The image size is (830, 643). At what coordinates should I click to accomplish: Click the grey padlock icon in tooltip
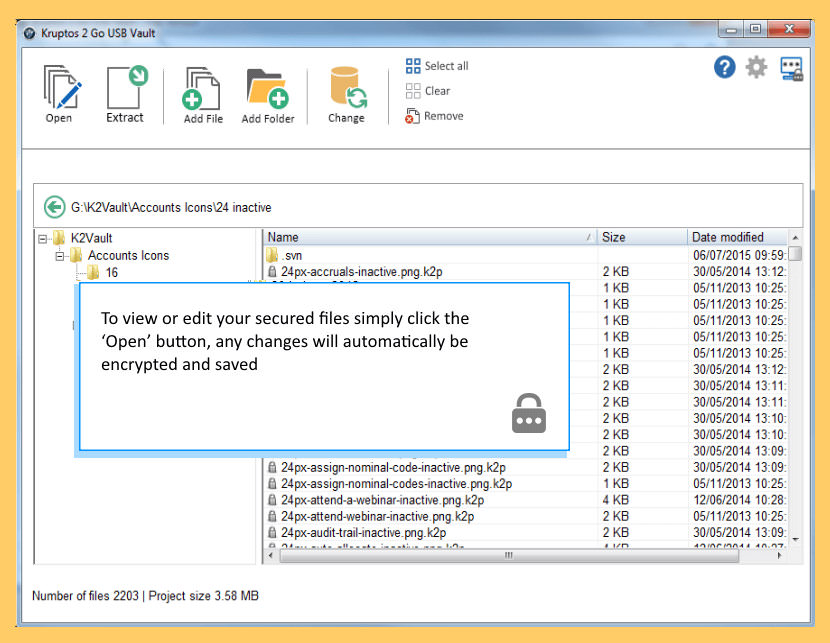pos(529,413)
